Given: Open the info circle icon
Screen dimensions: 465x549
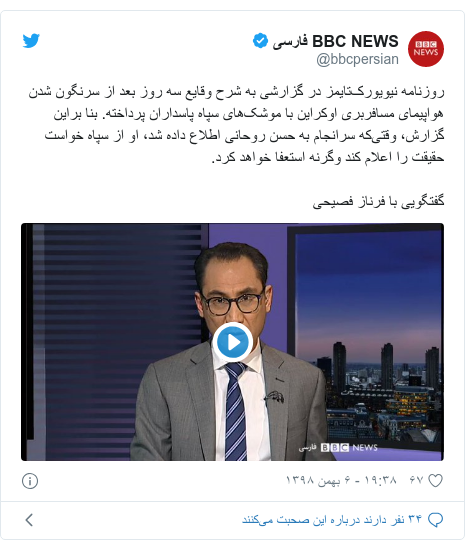Looking at the screenshot, I should click(30, 481).
